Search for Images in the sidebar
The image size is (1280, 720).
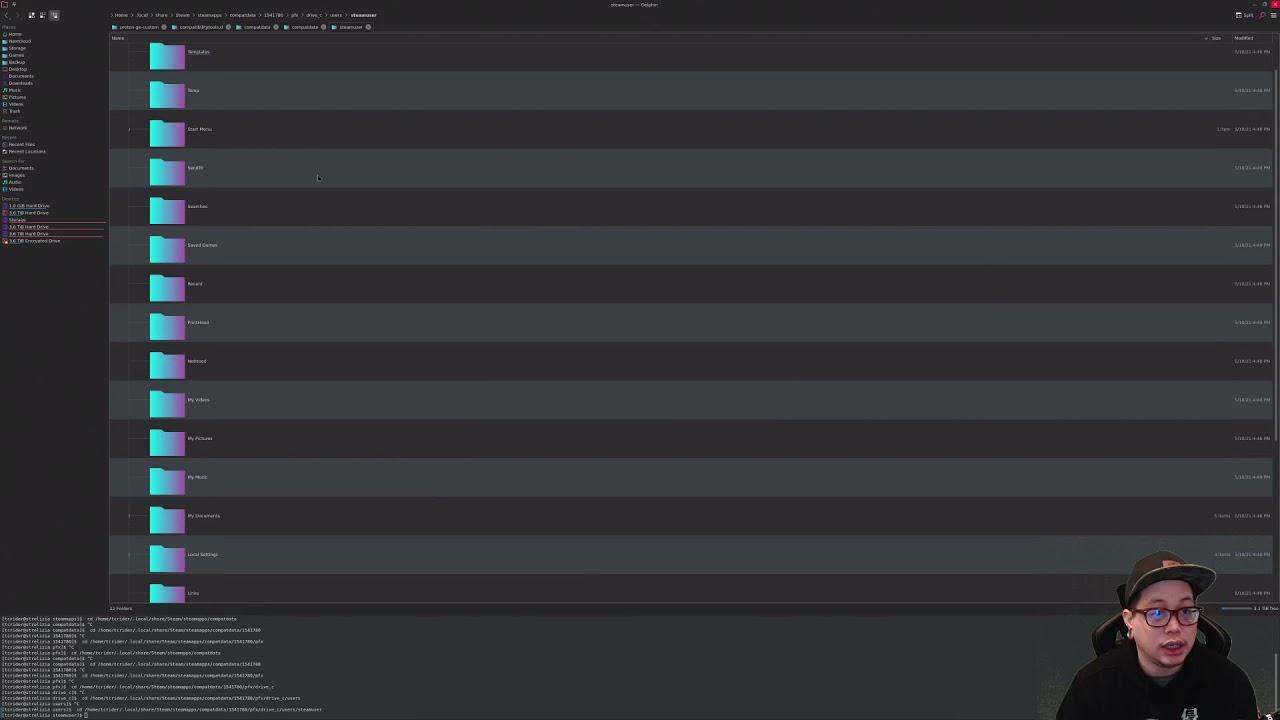(16, 175)
